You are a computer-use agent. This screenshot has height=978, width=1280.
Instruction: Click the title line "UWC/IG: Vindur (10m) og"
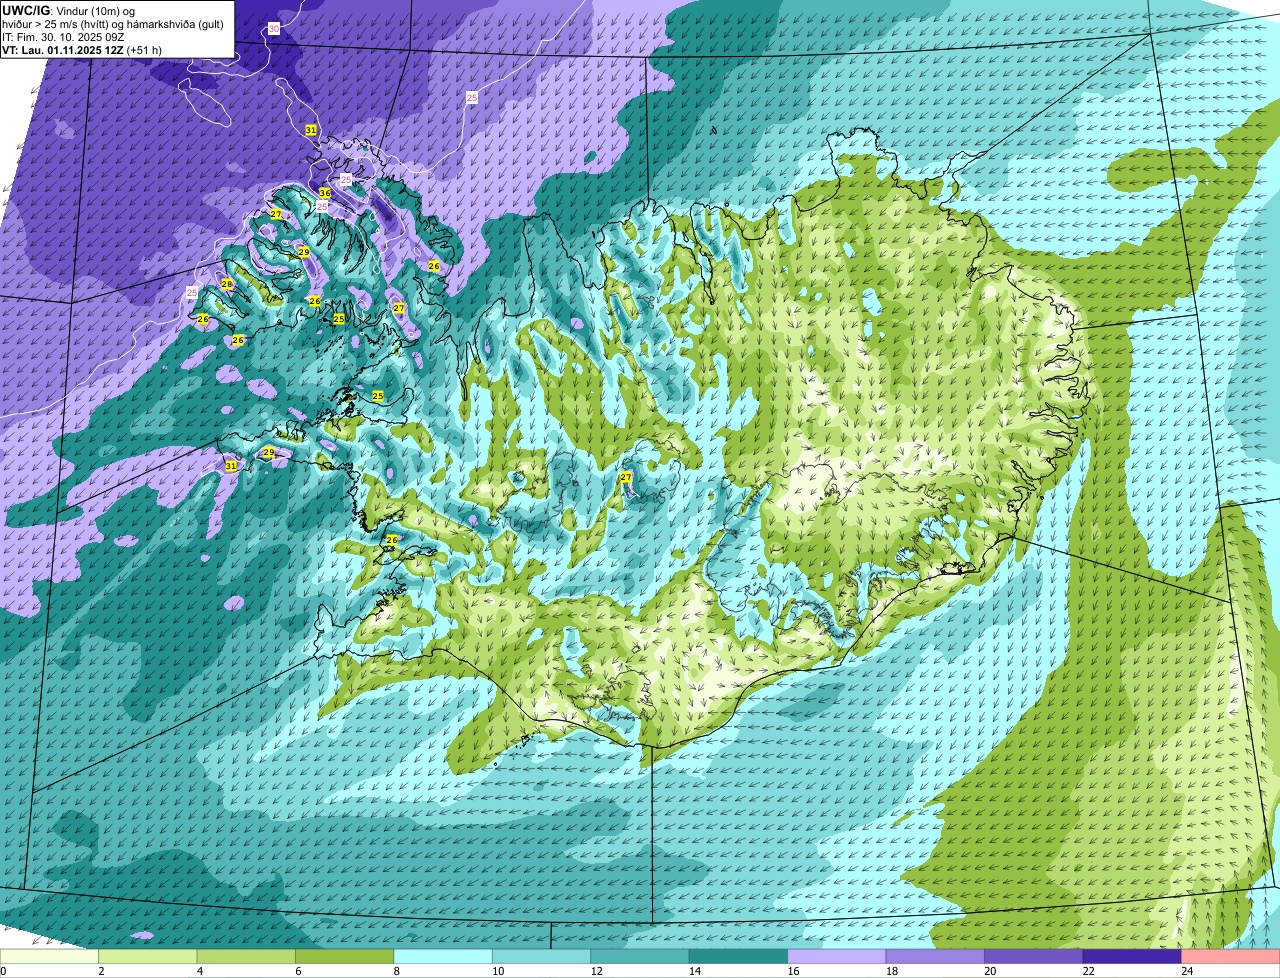[x=68, y=10]
